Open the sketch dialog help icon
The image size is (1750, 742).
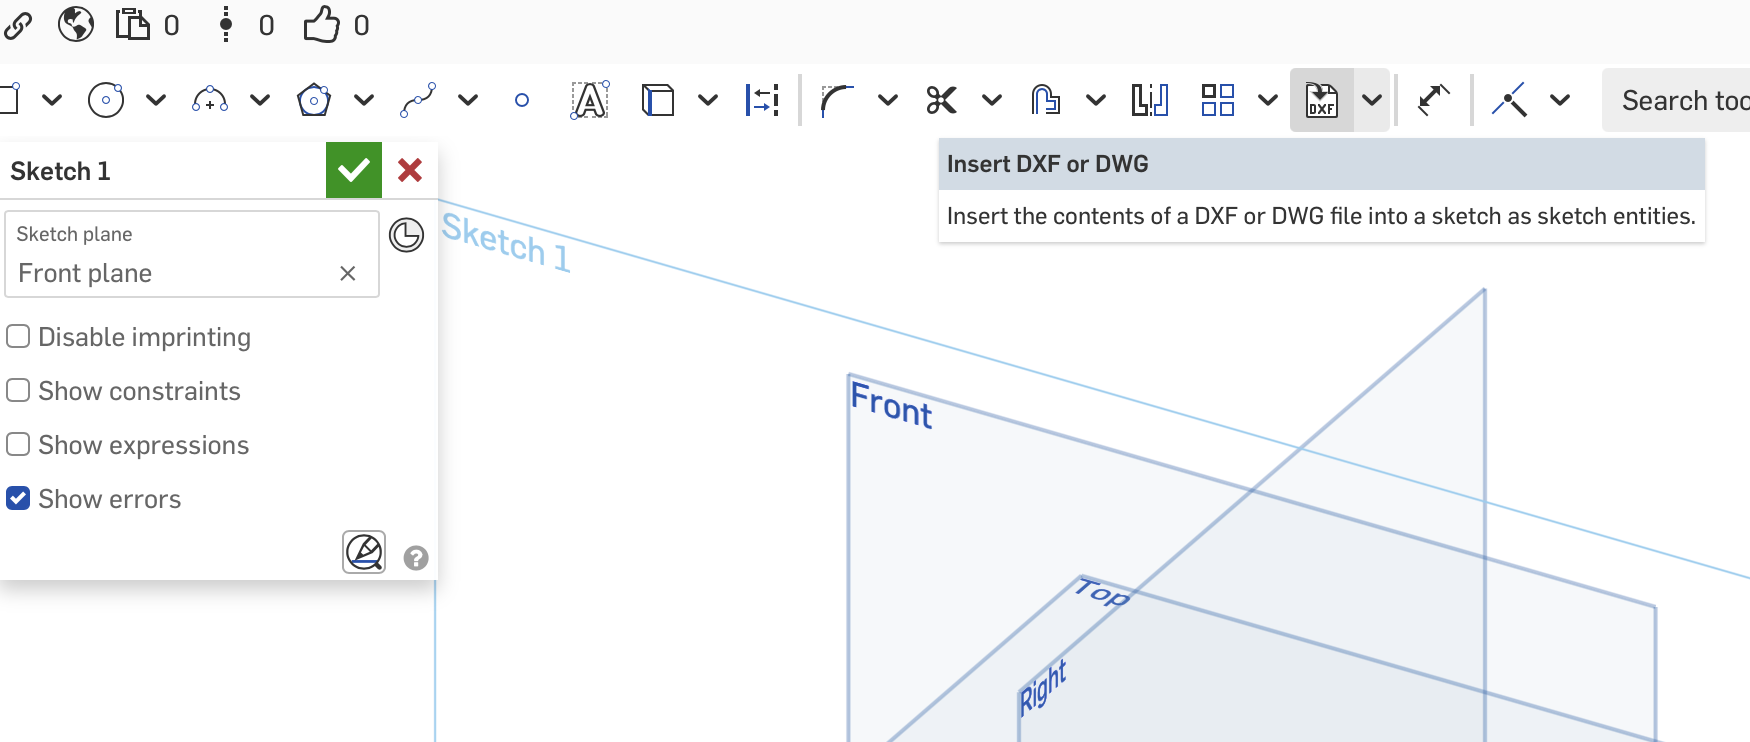tap(416, 558)
